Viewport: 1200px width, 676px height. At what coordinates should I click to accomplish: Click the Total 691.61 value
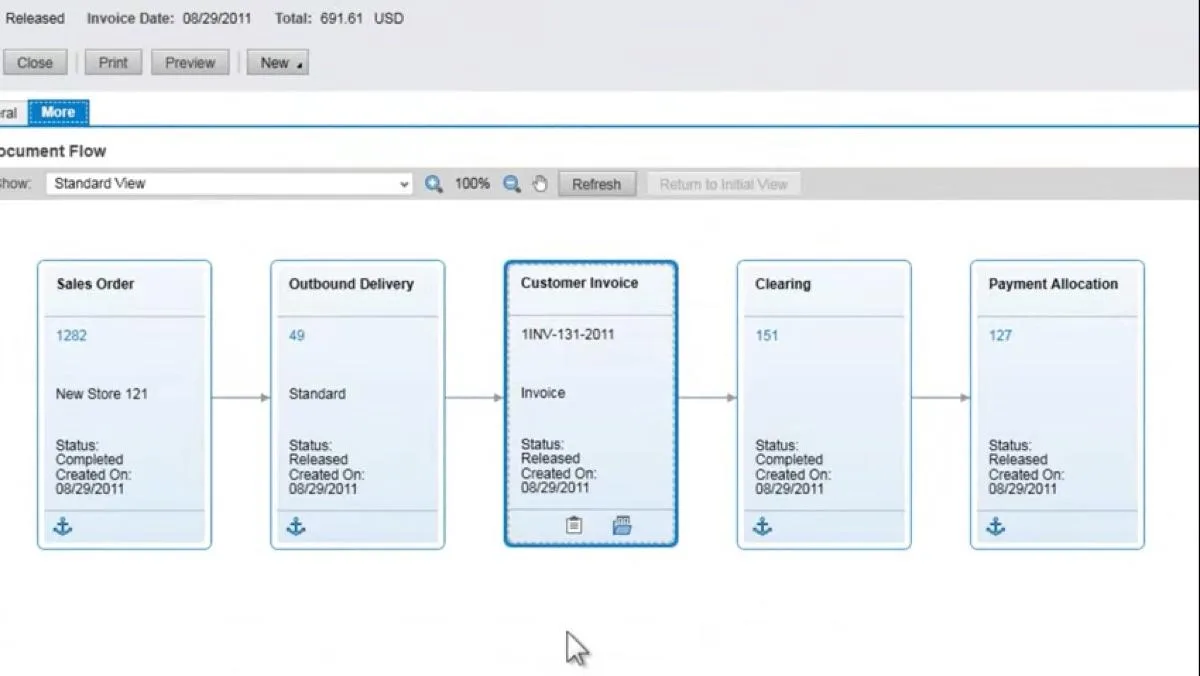tap(341, 18)
